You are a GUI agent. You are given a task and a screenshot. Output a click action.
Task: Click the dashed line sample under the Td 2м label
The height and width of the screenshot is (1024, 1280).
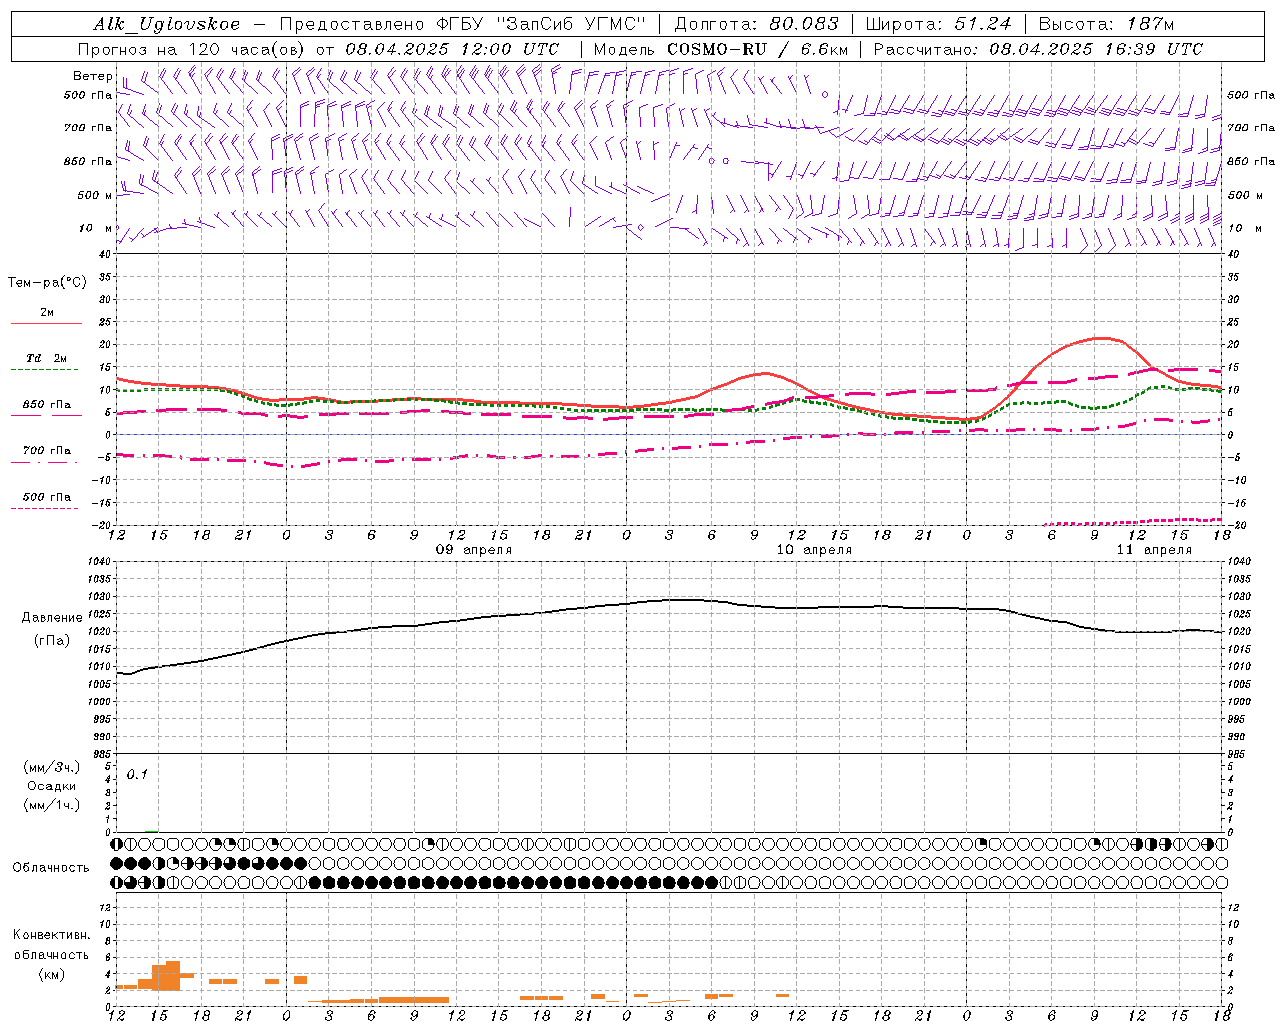(45, 370)
